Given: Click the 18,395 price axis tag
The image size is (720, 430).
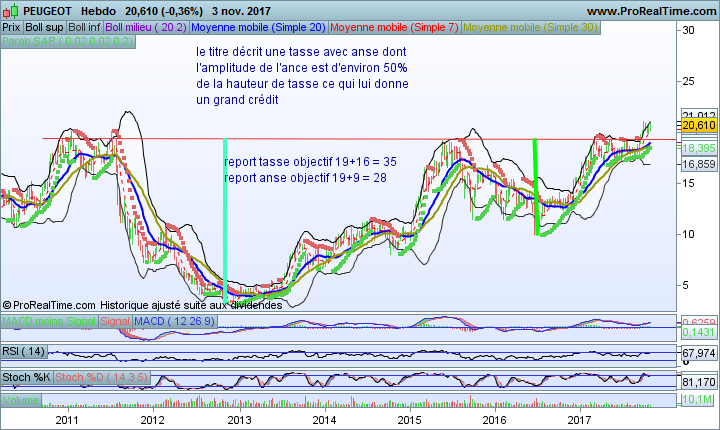Looking at the screenshot, I should click(x=699, y=148).
